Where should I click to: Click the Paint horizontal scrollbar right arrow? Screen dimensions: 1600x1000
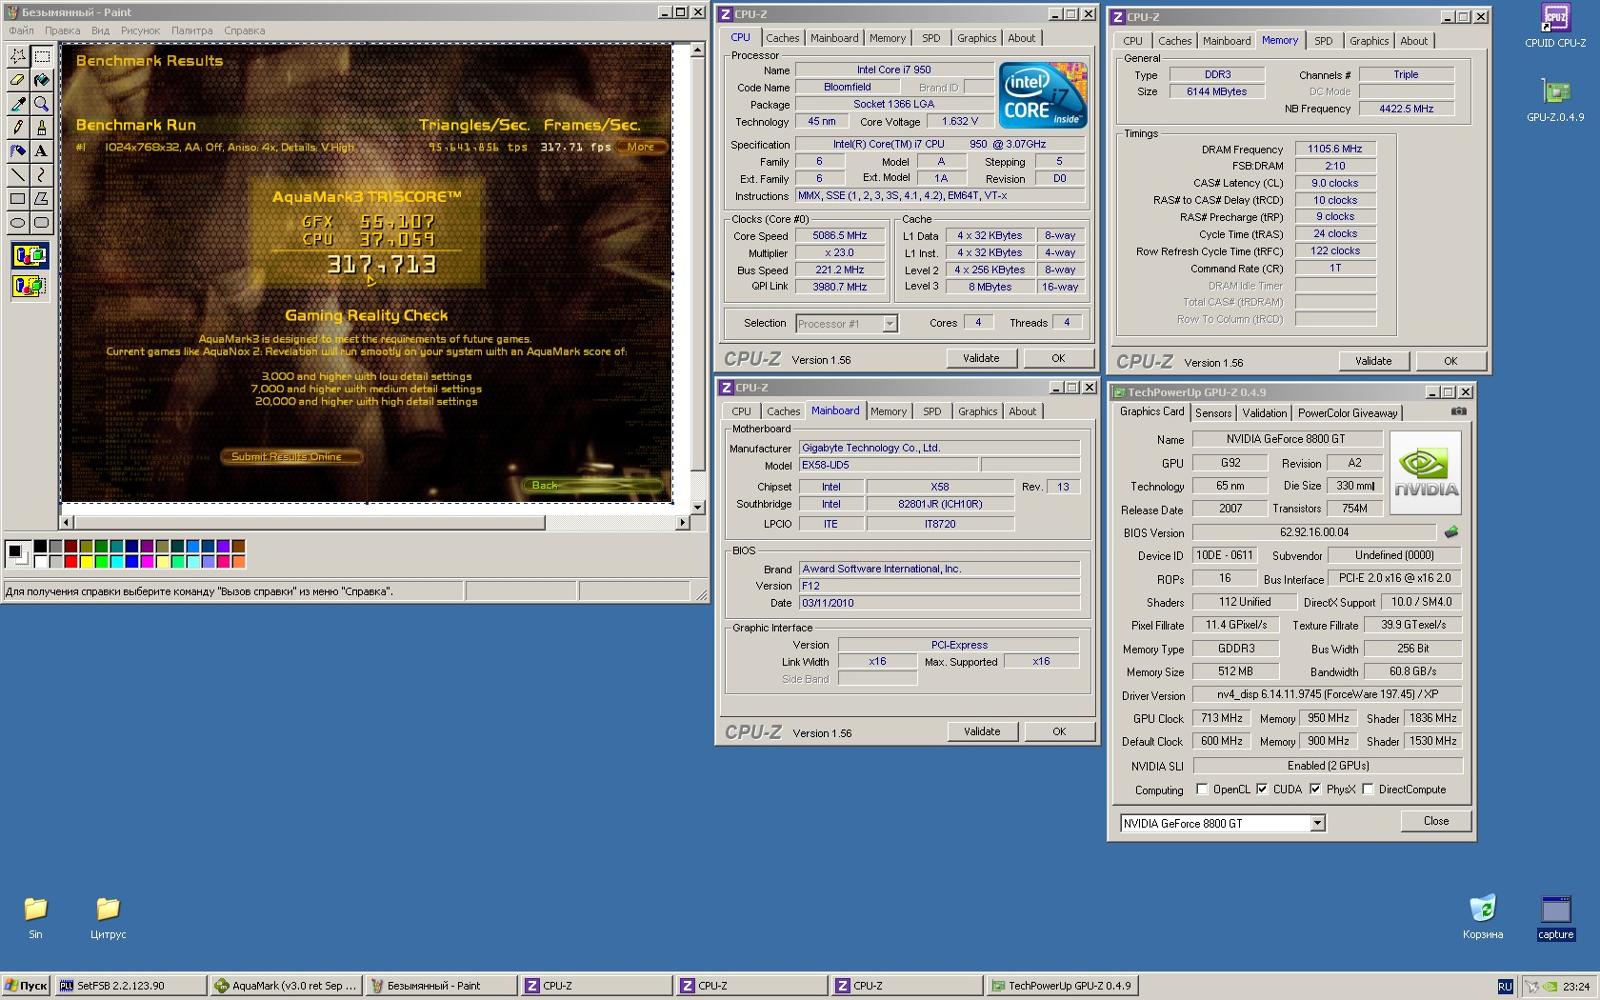(683, 522)
